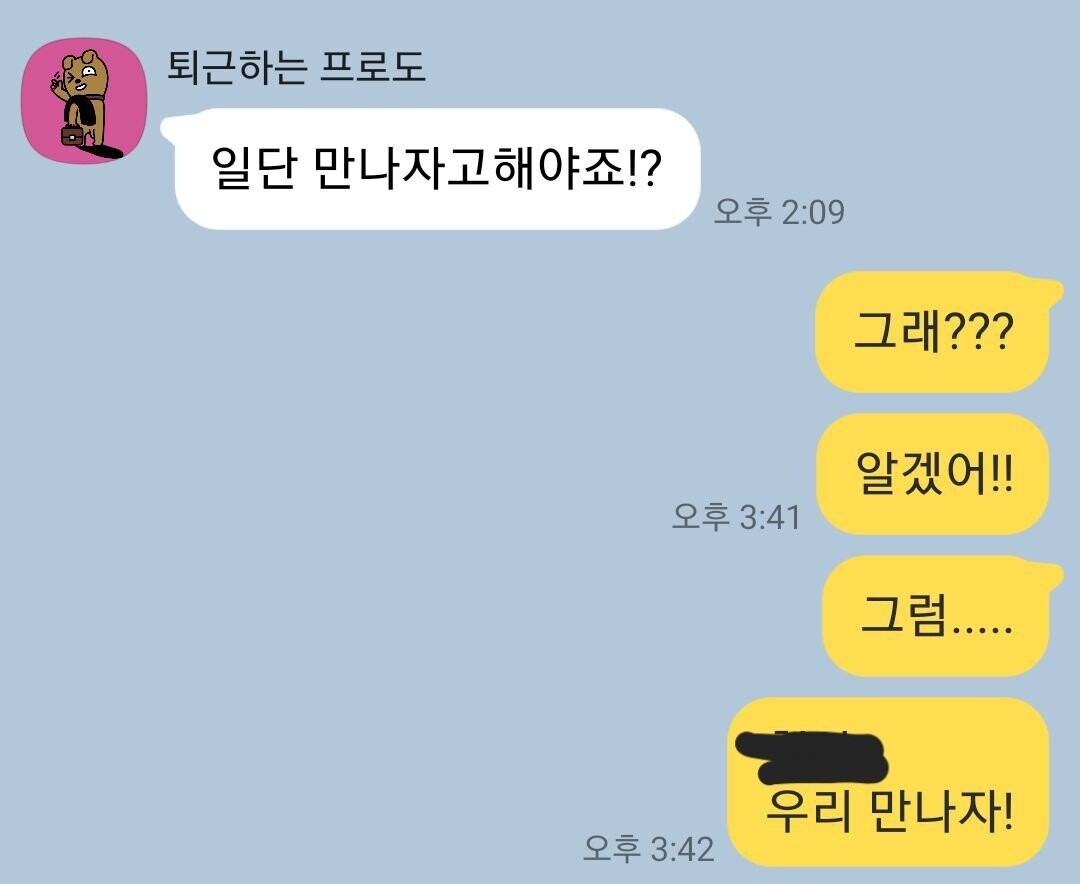Click Frodo's face in the avatar

tap(81, 73)
